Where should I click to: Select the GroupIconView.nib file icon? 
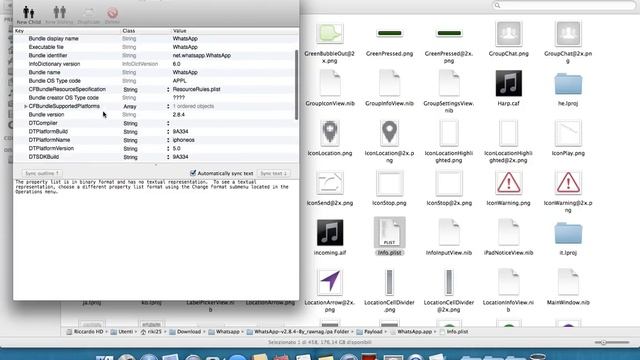tap(330, 83)
